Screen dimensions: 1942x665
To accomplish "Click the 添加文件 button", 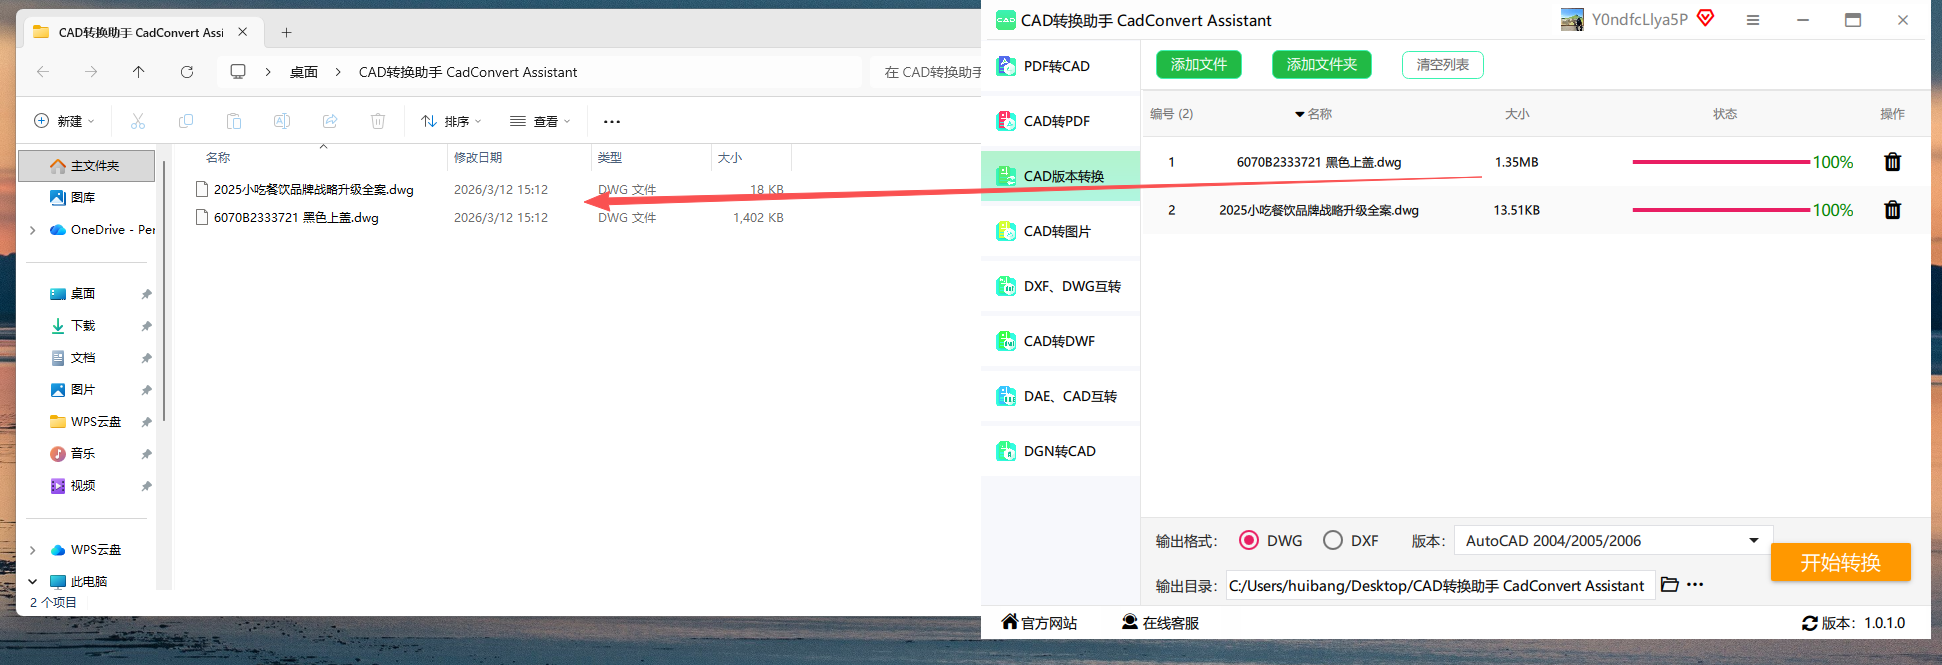I will coord(1199,65).
